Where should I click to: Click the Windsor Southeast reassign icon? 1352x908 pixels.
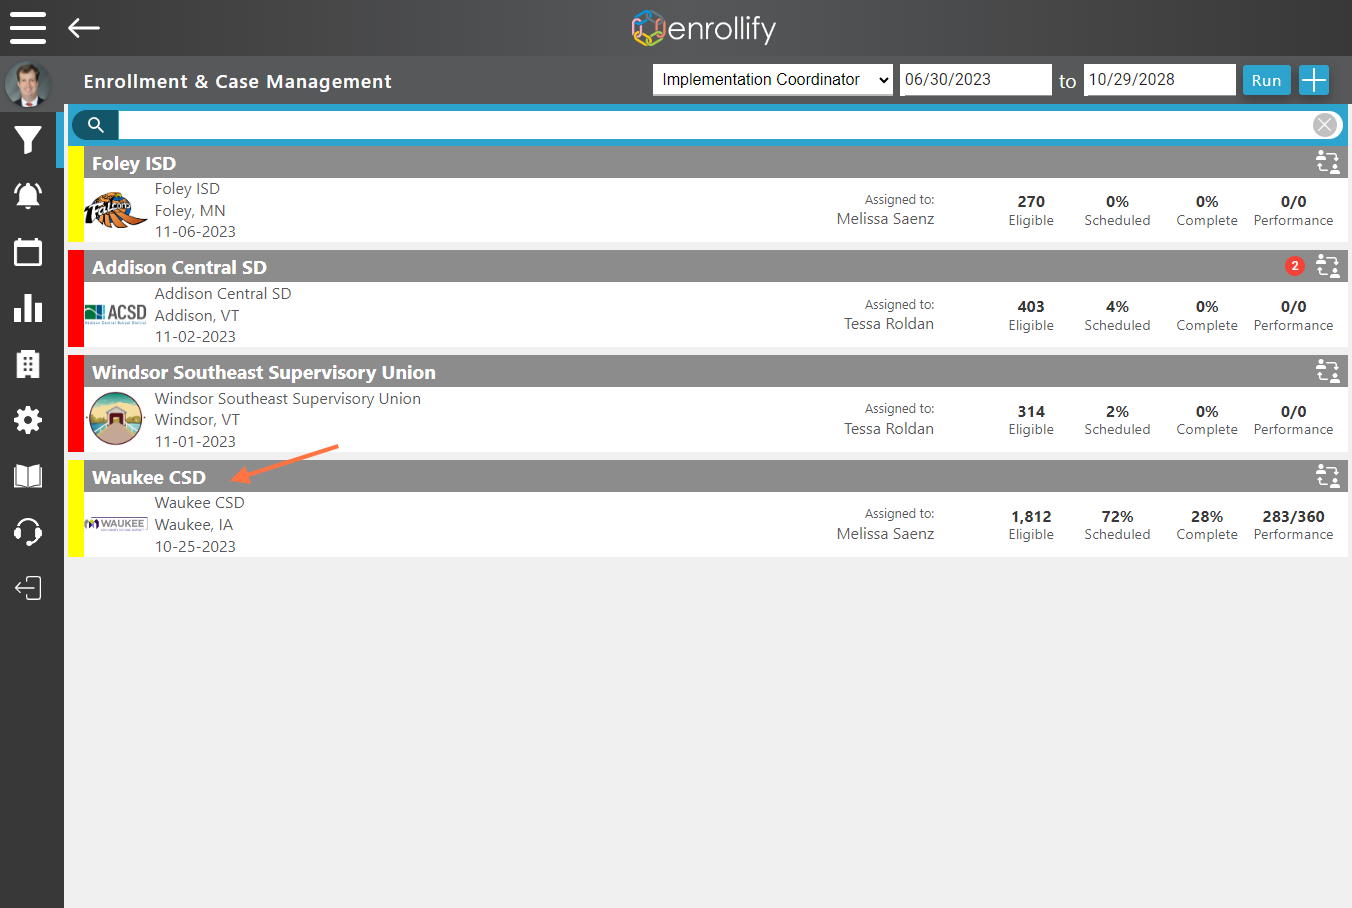(x=1328, y=371)
